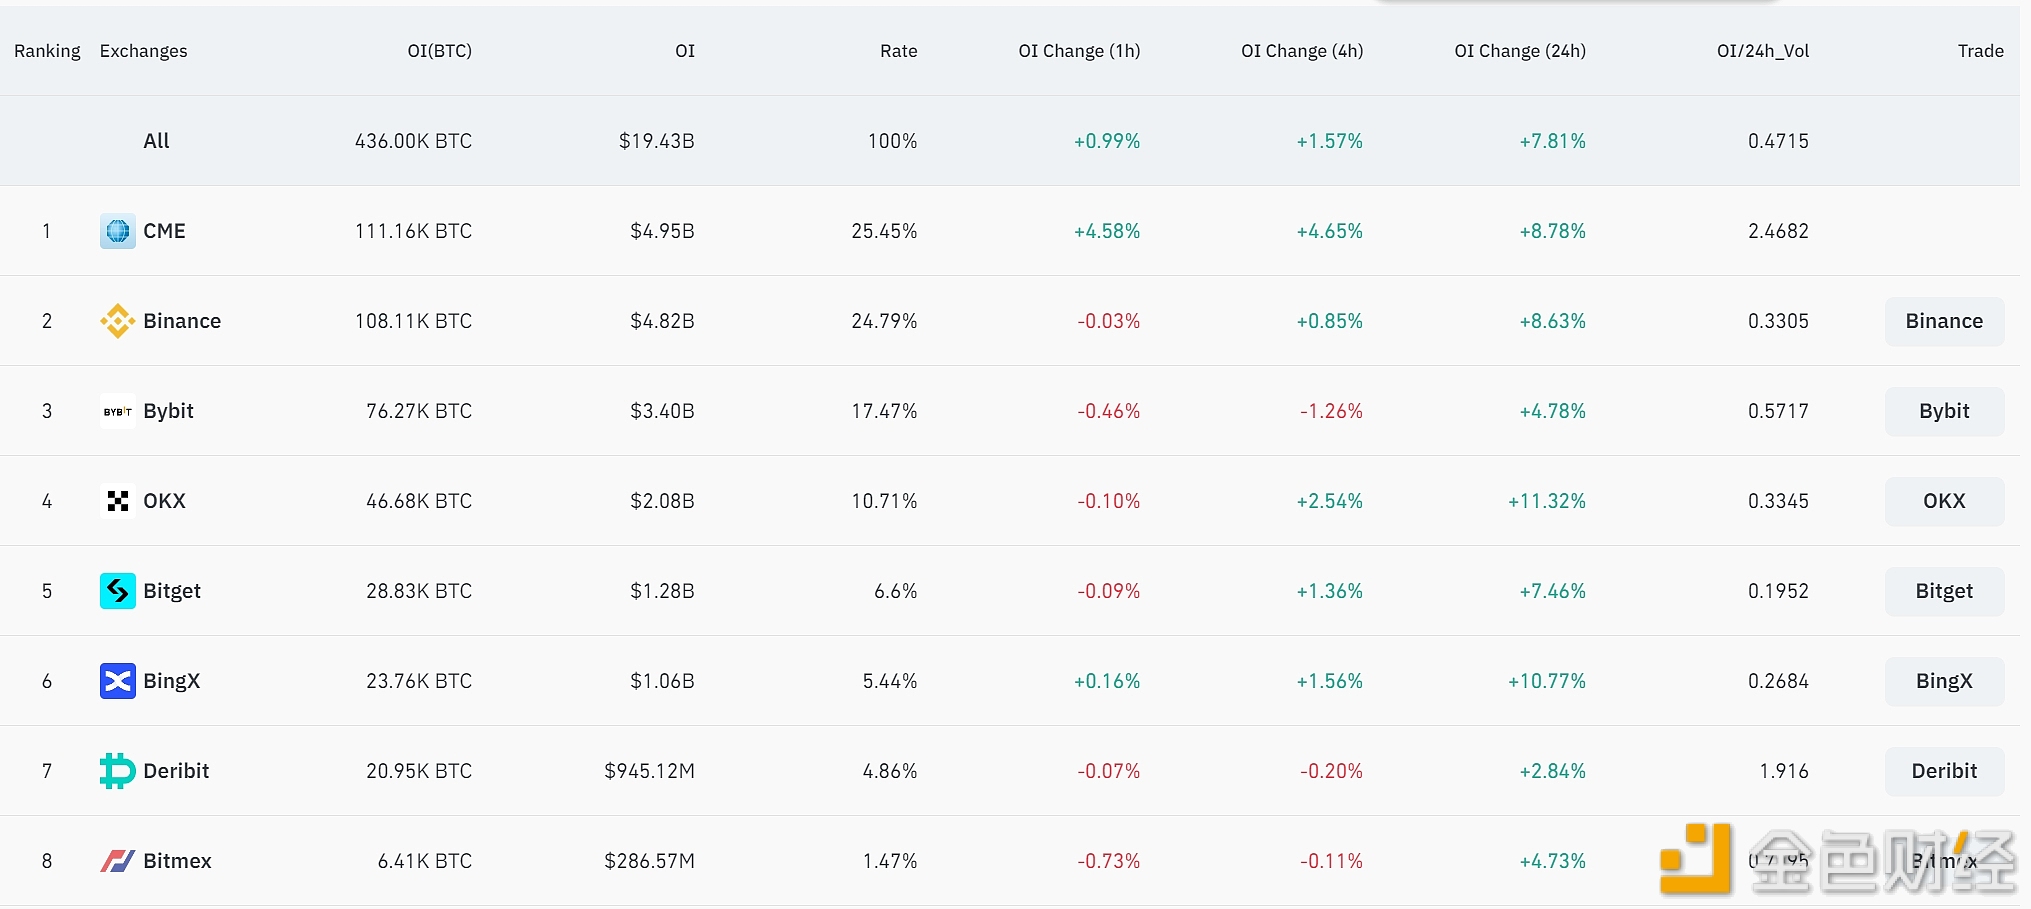Screen dimensions: 2031x909
Task: Click the +8.63% 24h change cell
Action: (x=1552, y=321)
